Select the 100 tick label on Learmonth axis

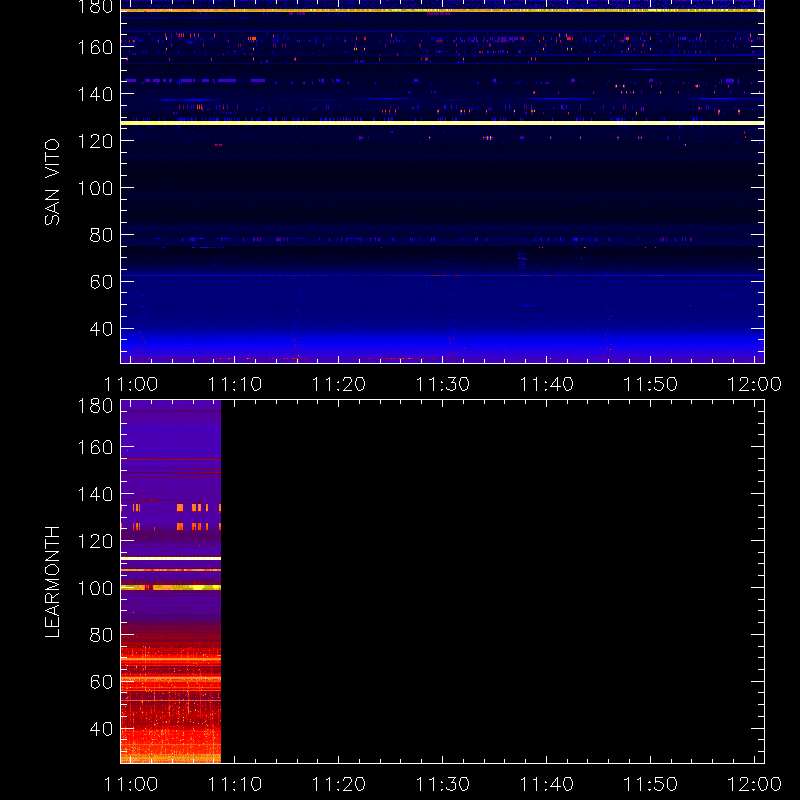[x=95, y=588]
